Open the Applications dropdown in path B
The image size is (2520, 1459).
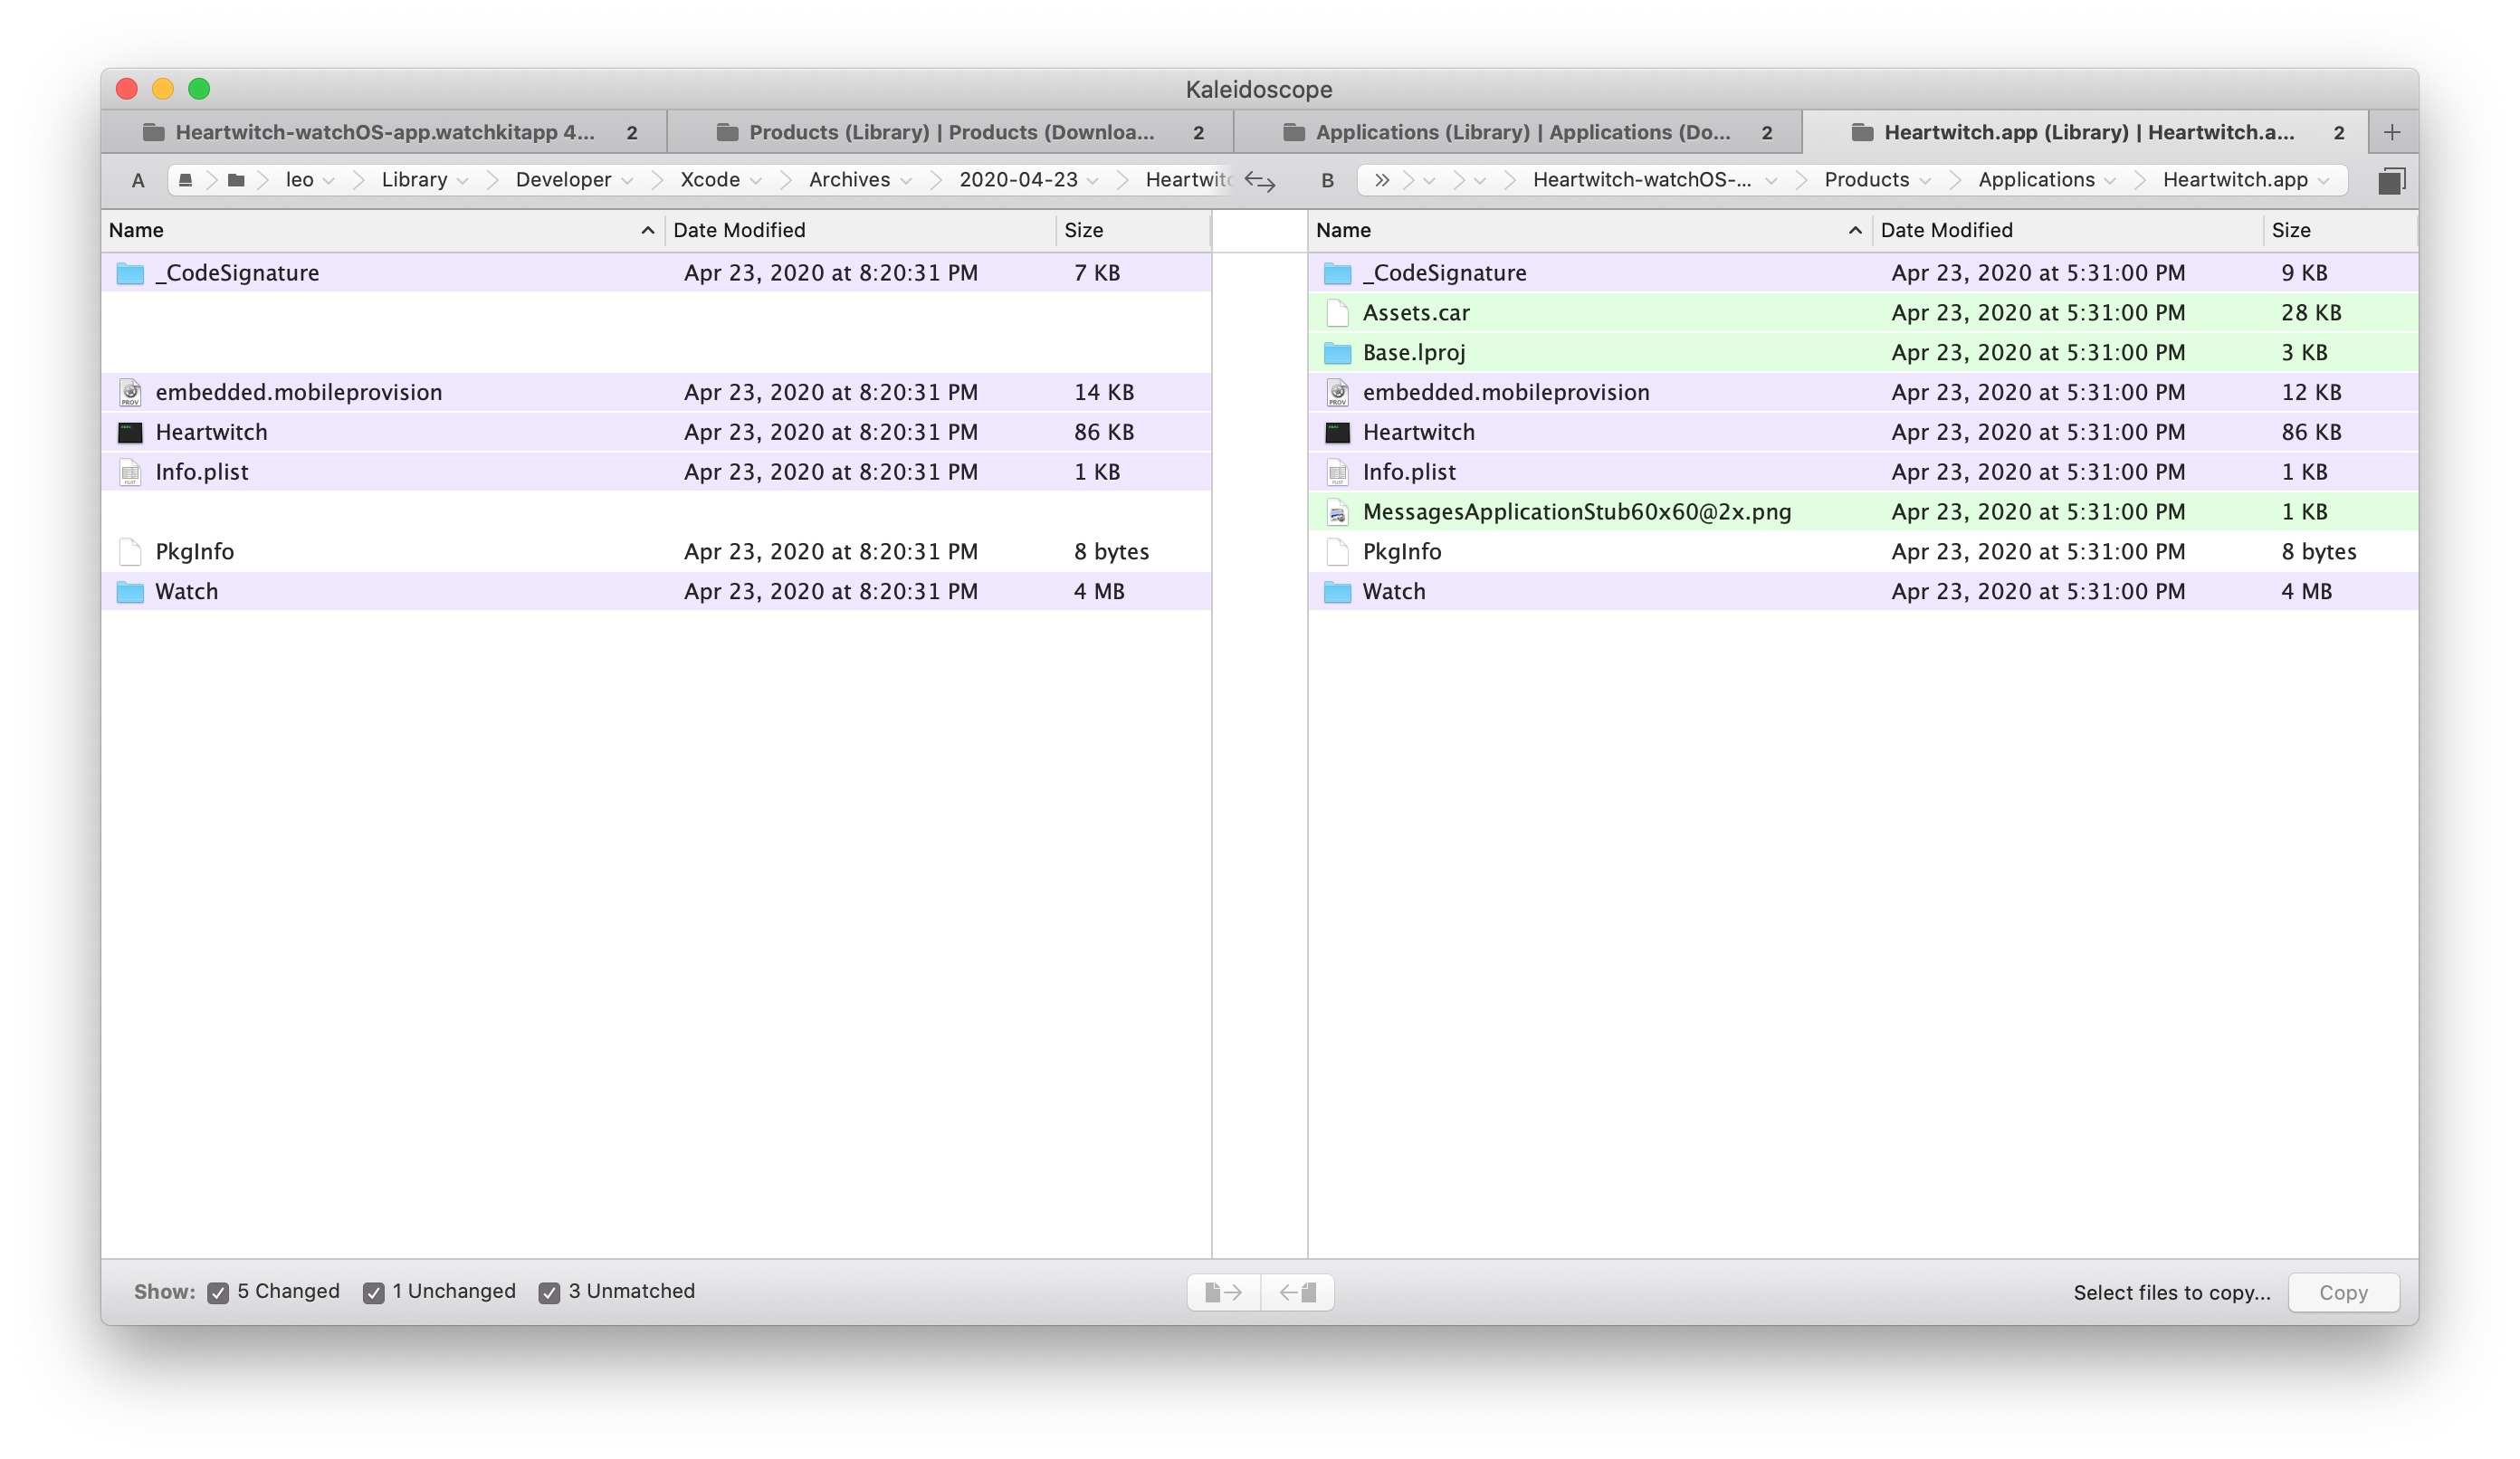(x=2110, y=181)
